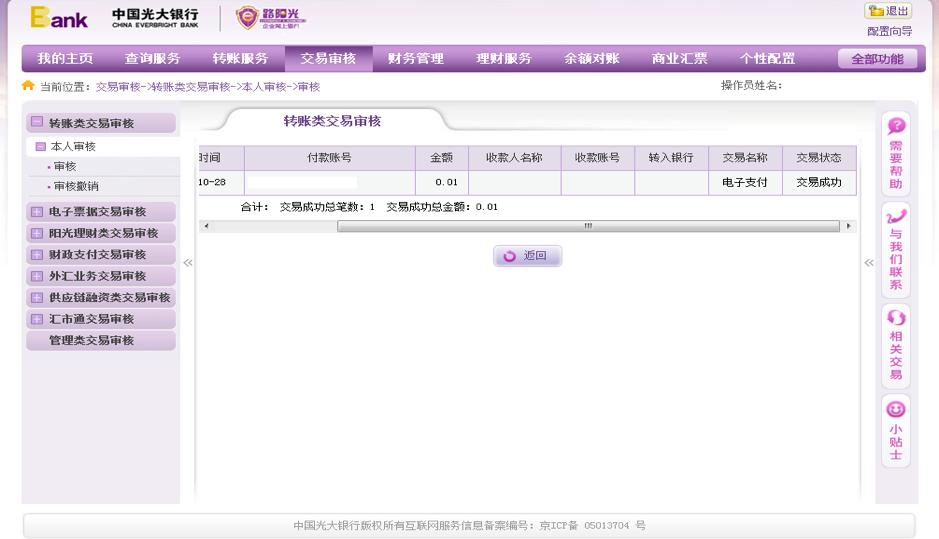939x539 pixels.
Task: Click the horizontal scrollbar thumb under the table
Action: [588, 226]
